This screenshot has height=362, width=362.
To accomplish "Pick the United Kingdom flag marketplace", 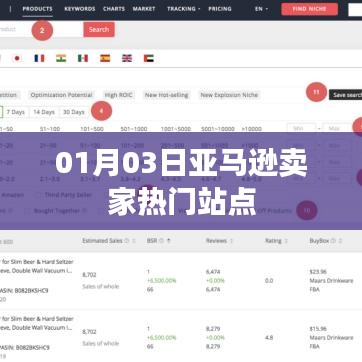I will (x=127, y=58).
